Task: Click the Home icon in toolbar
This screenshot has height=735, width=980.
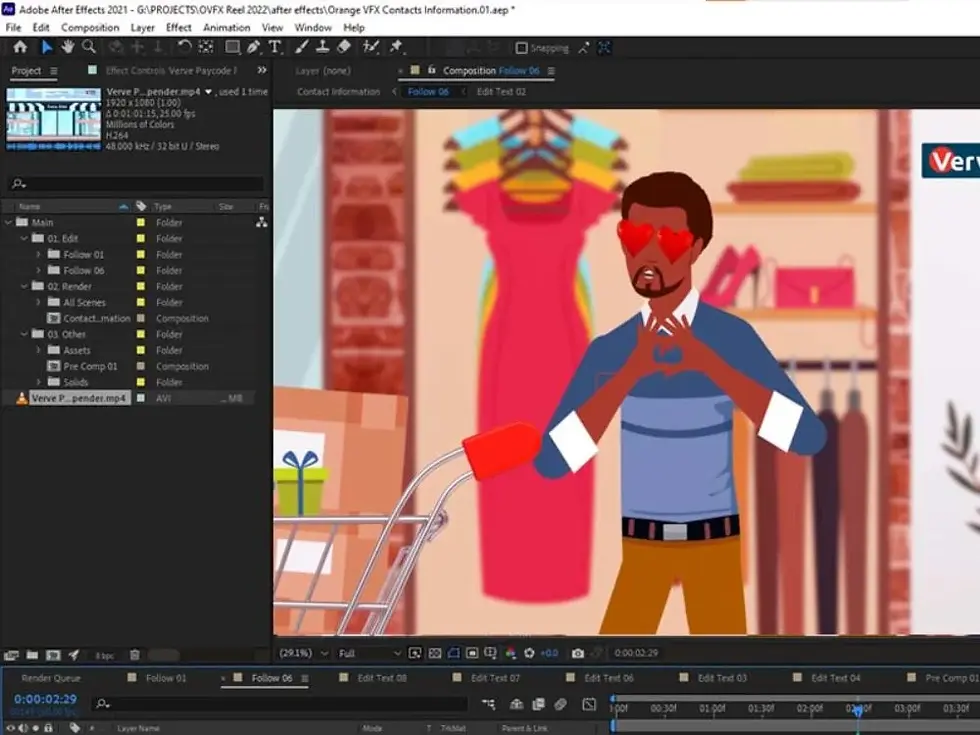Action: pos(19,47)
